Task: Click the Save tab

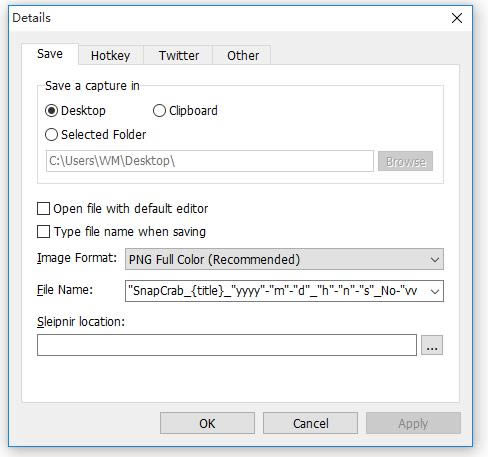Action: (50, 54)
